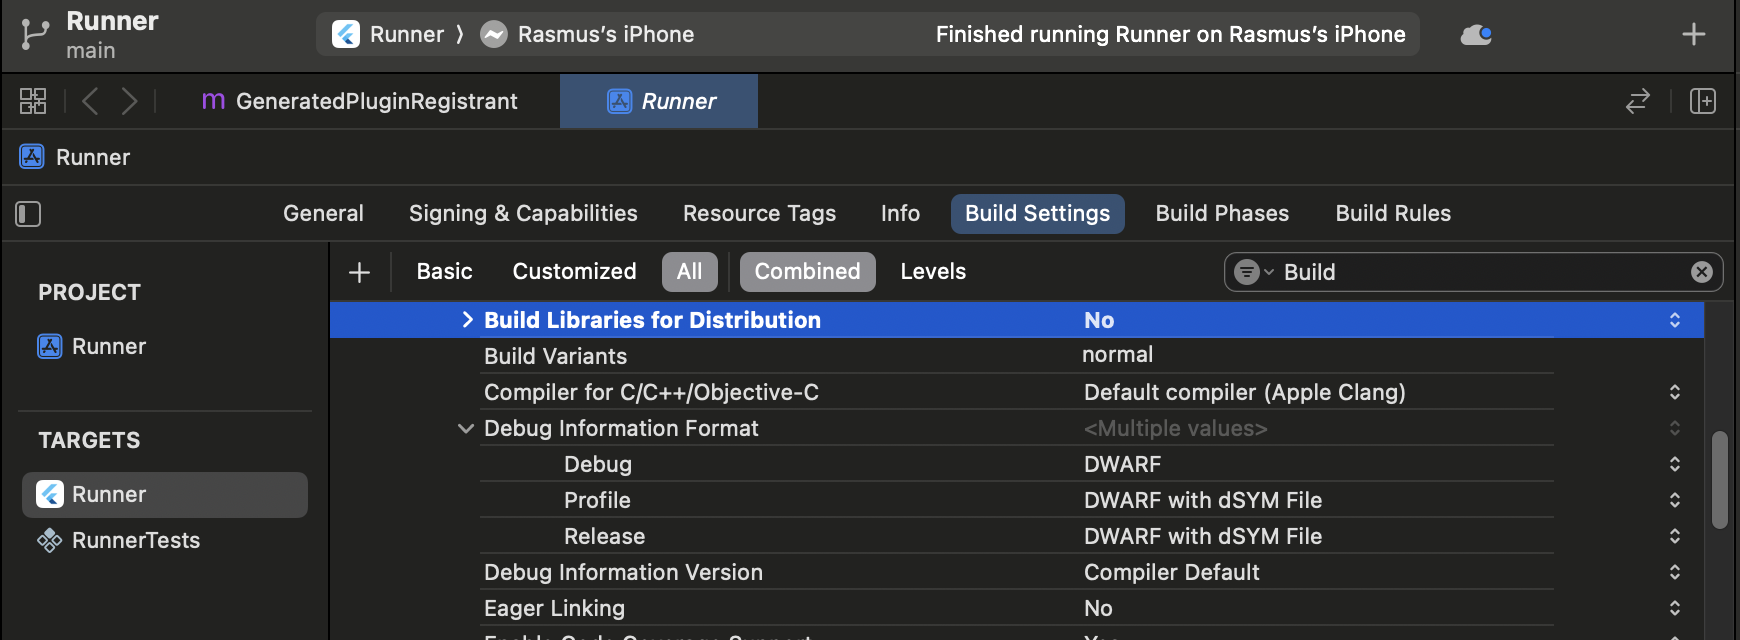
Task: Toggle the targets list sidebar icon
Action: click(x=28, y=214)
